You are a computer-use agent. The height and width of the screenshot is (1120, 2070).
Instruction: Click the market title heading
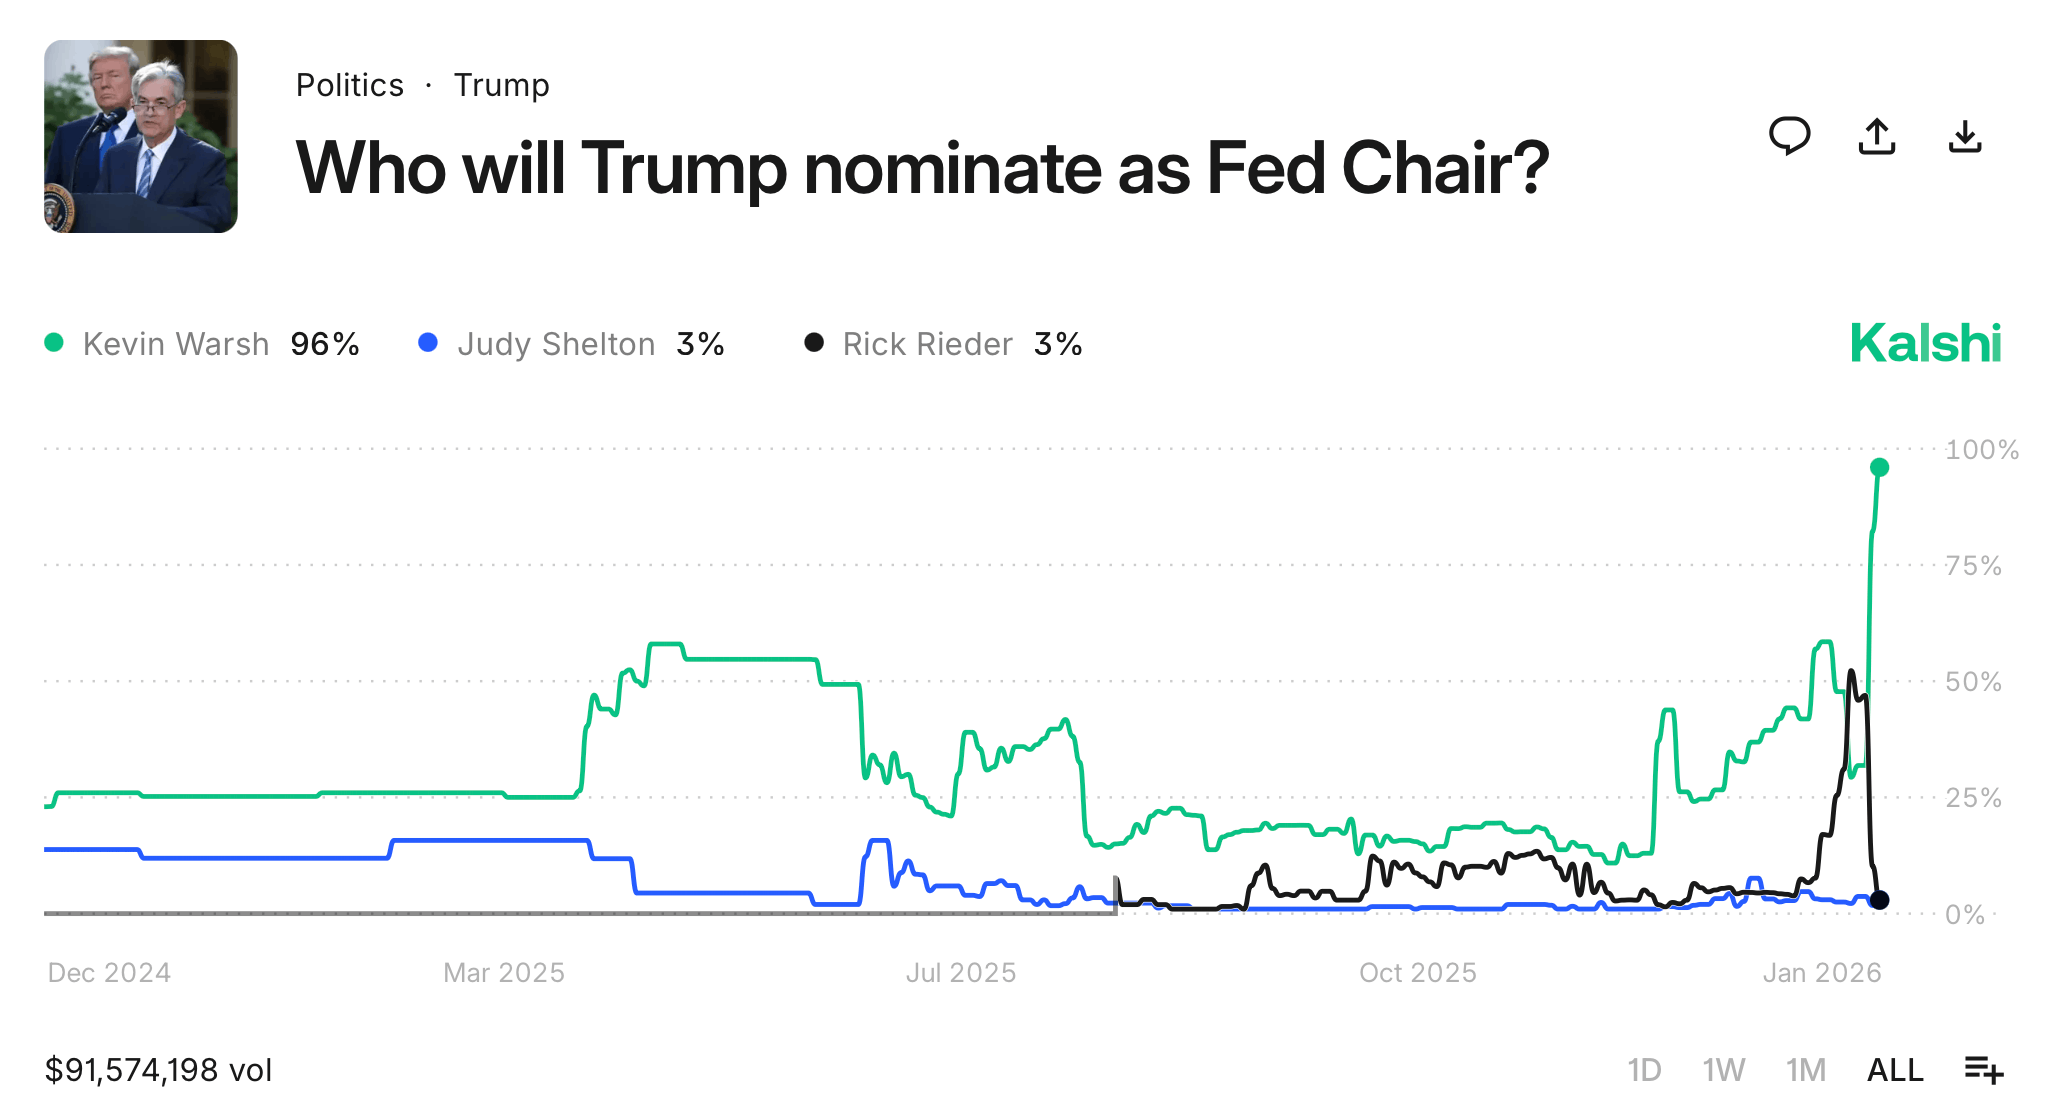tap(922, 167)
